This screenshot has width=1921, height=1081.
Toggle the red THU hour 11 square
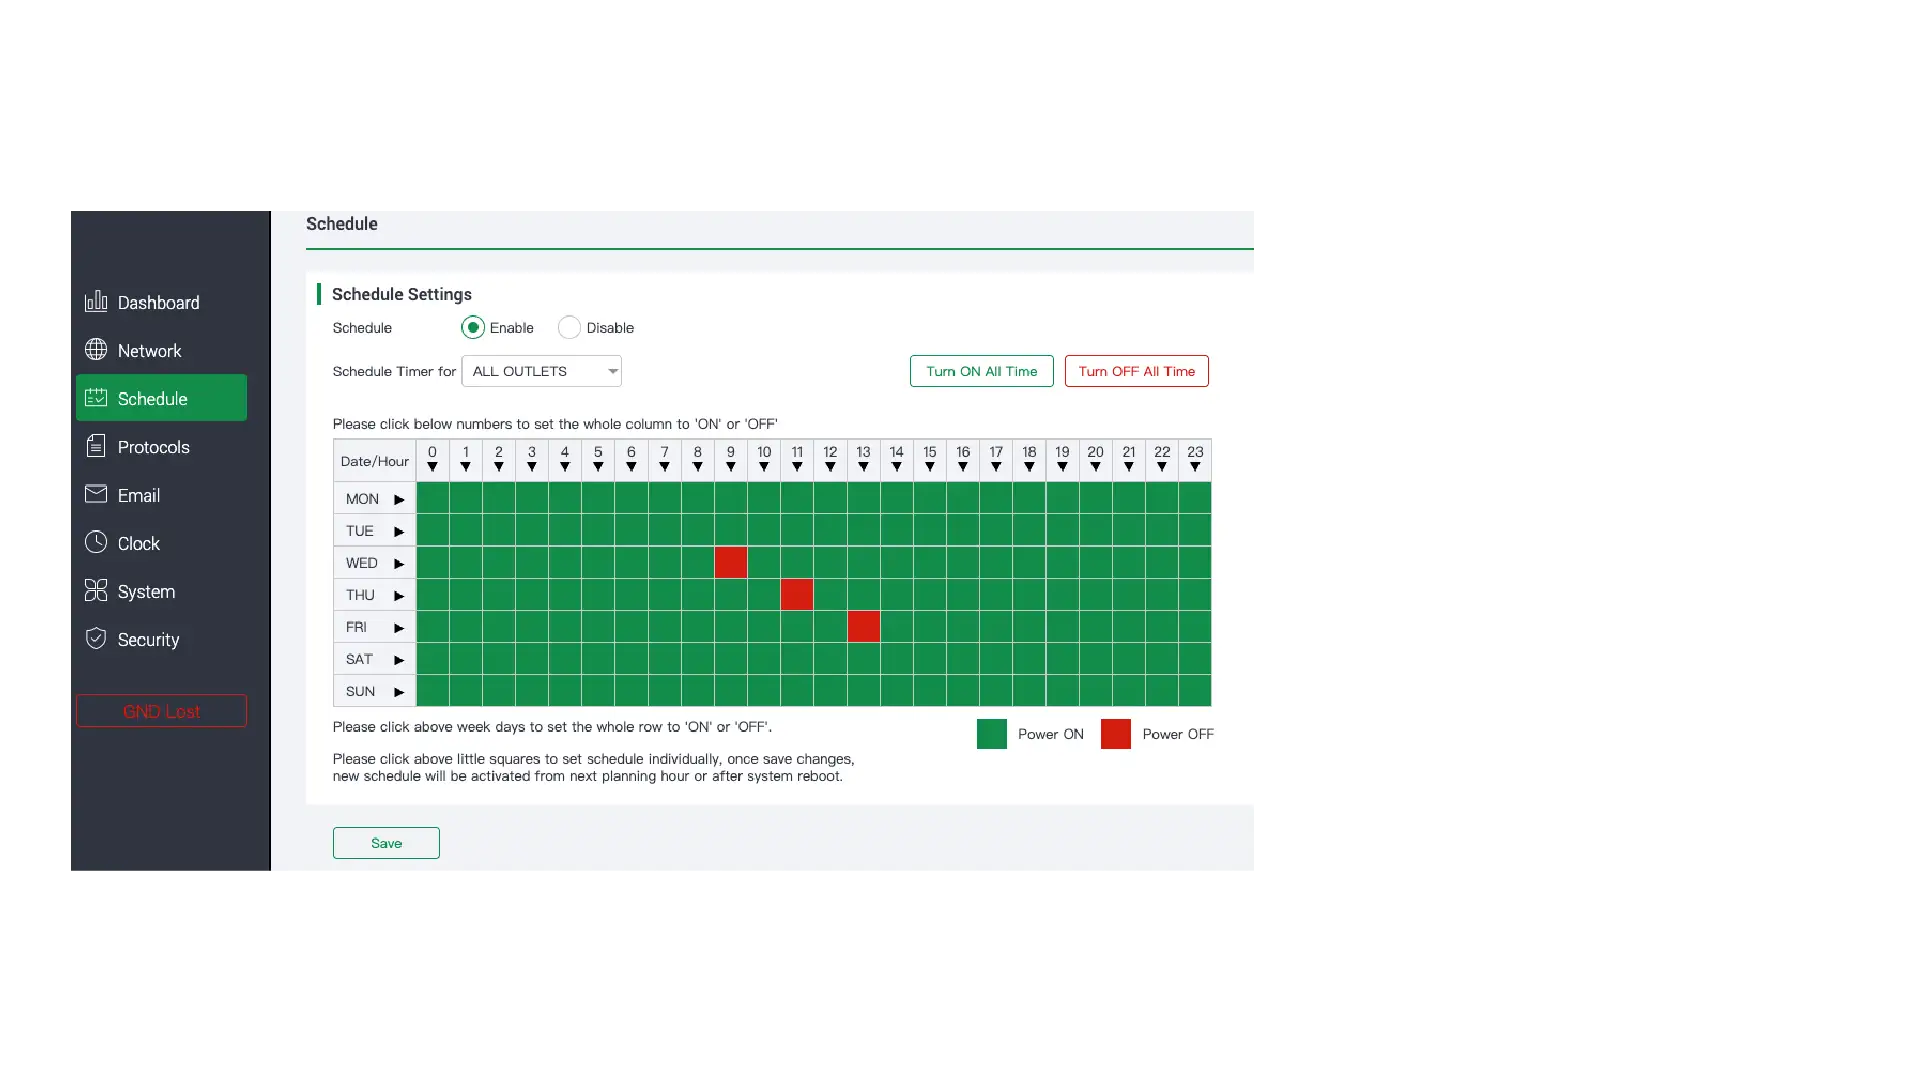797,594
